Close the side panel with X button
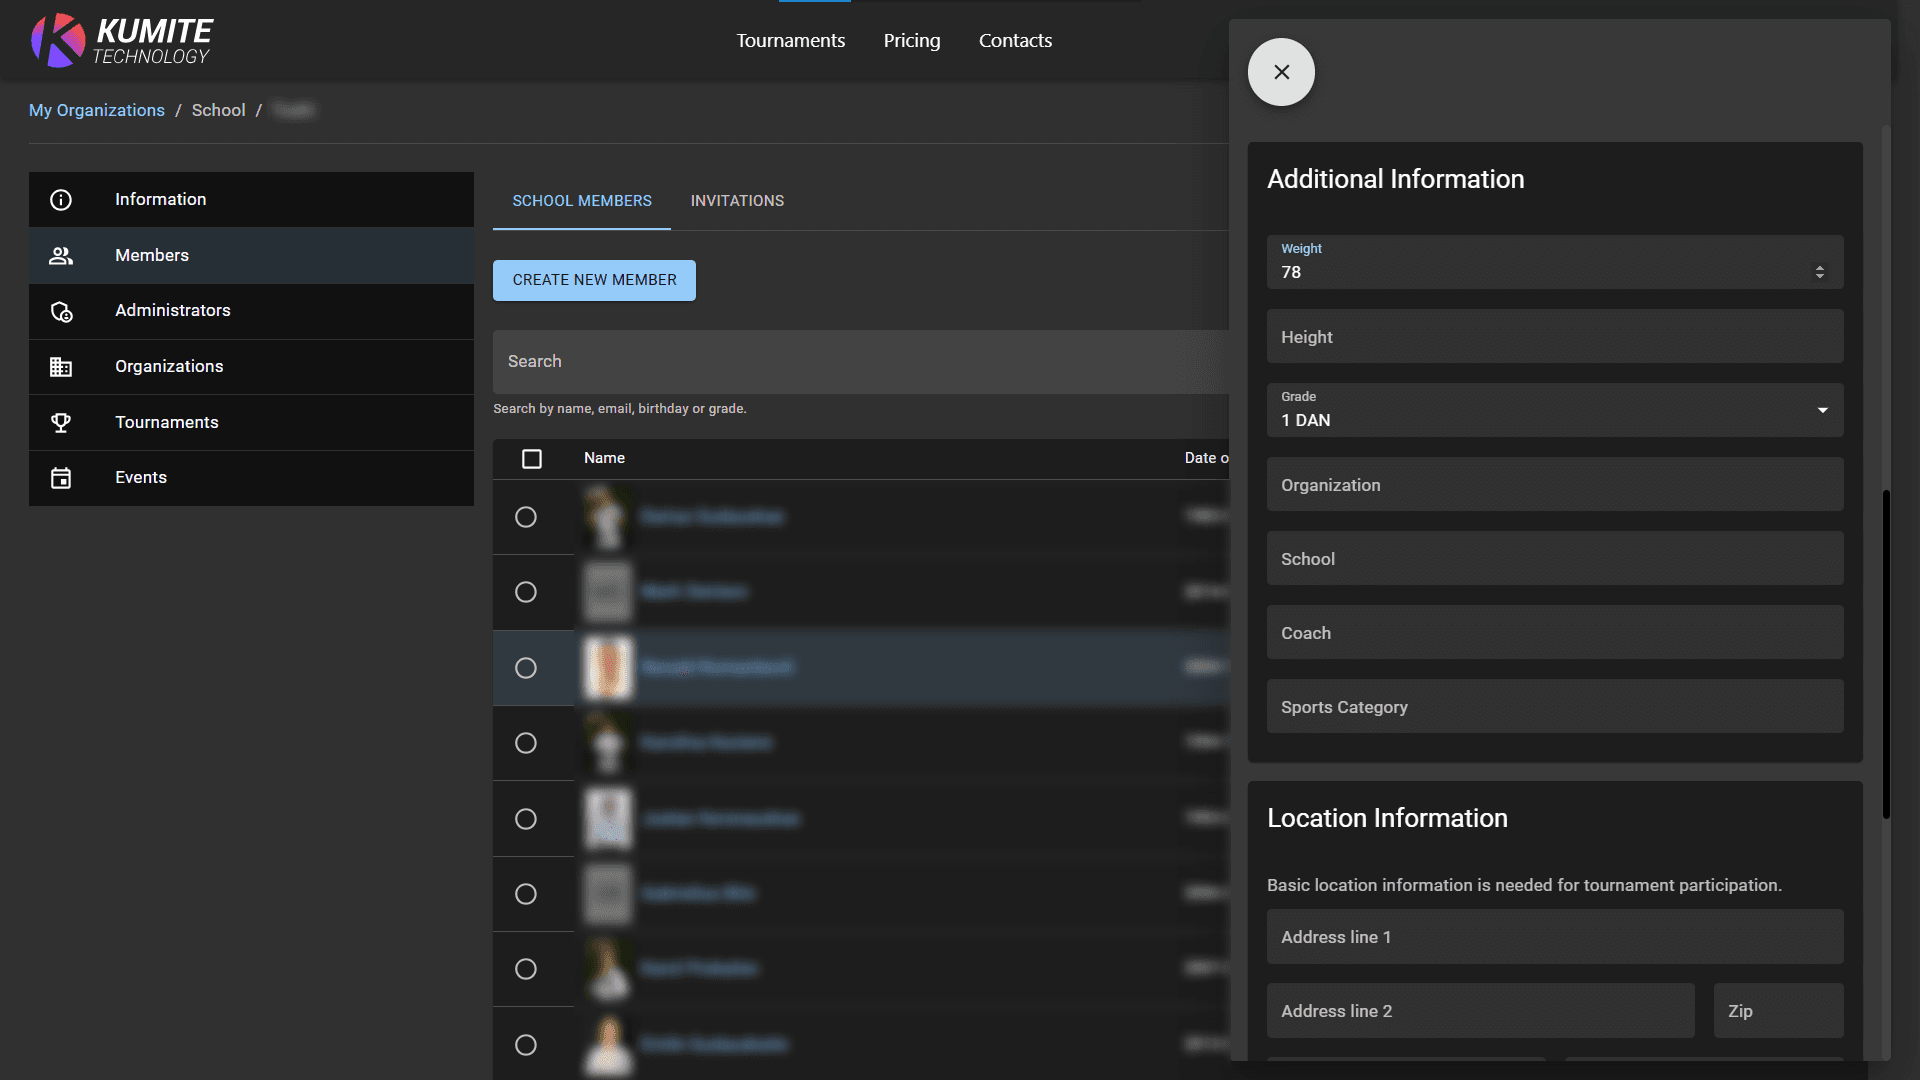Viewport: 1920px width, 1080px height. (x=1281, y=72)
